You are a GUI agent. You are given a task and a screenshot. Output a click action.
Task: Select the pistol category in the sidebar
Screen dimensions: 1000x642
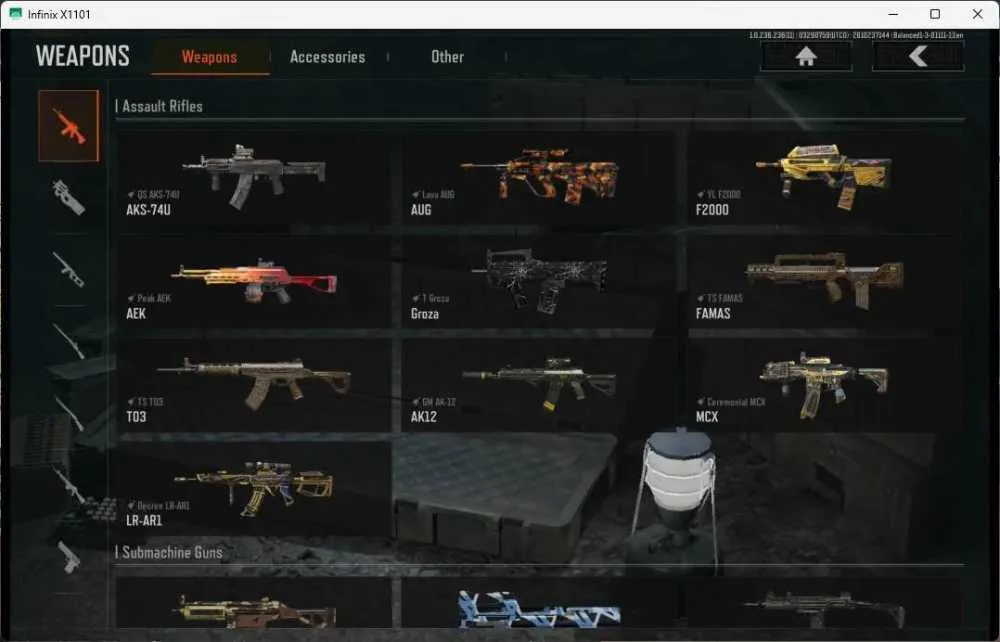68,557
